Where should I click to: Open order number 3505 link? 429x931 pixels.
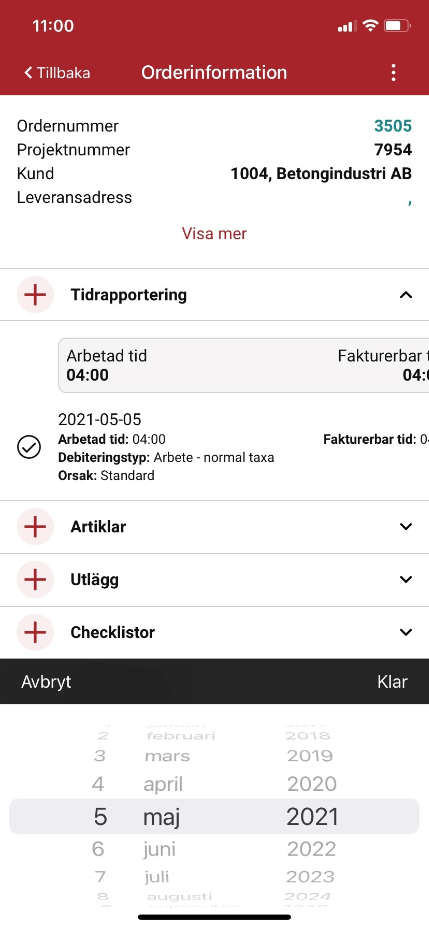pyautogui.click(x=393, y=126)
